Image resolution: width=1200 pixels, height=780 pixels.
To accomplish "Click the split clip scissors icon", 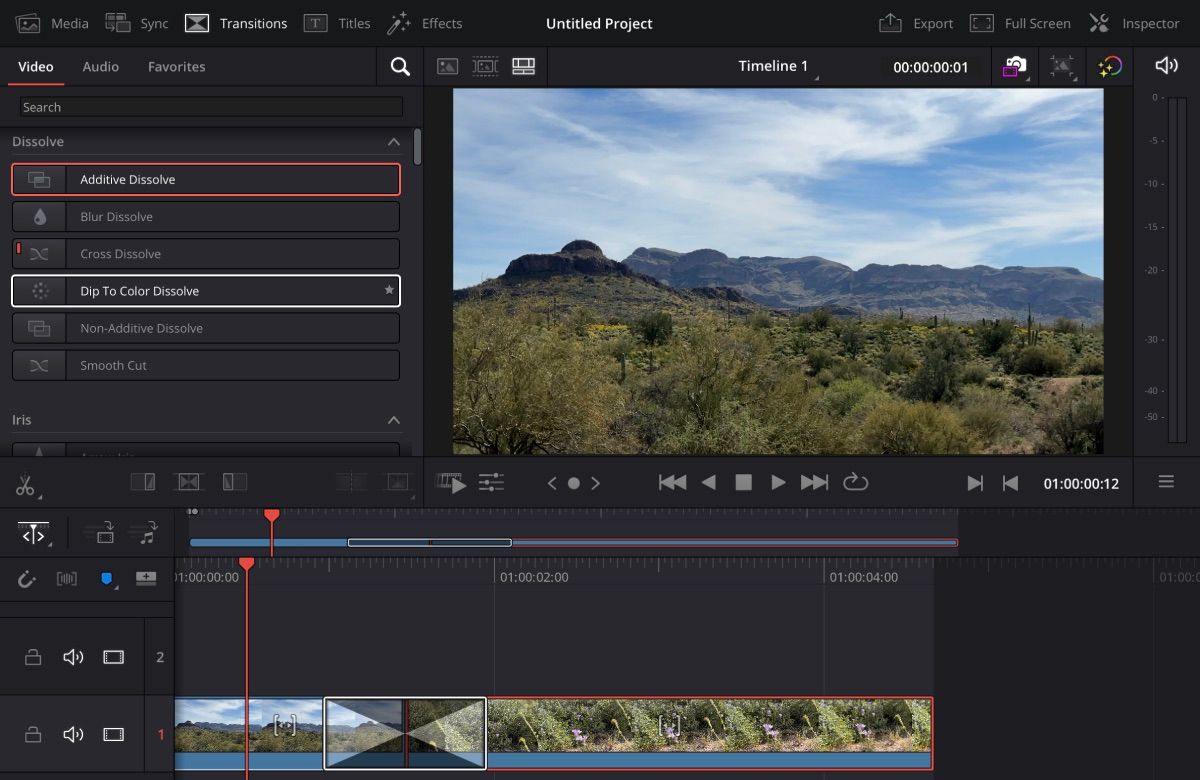I will 25,486.
